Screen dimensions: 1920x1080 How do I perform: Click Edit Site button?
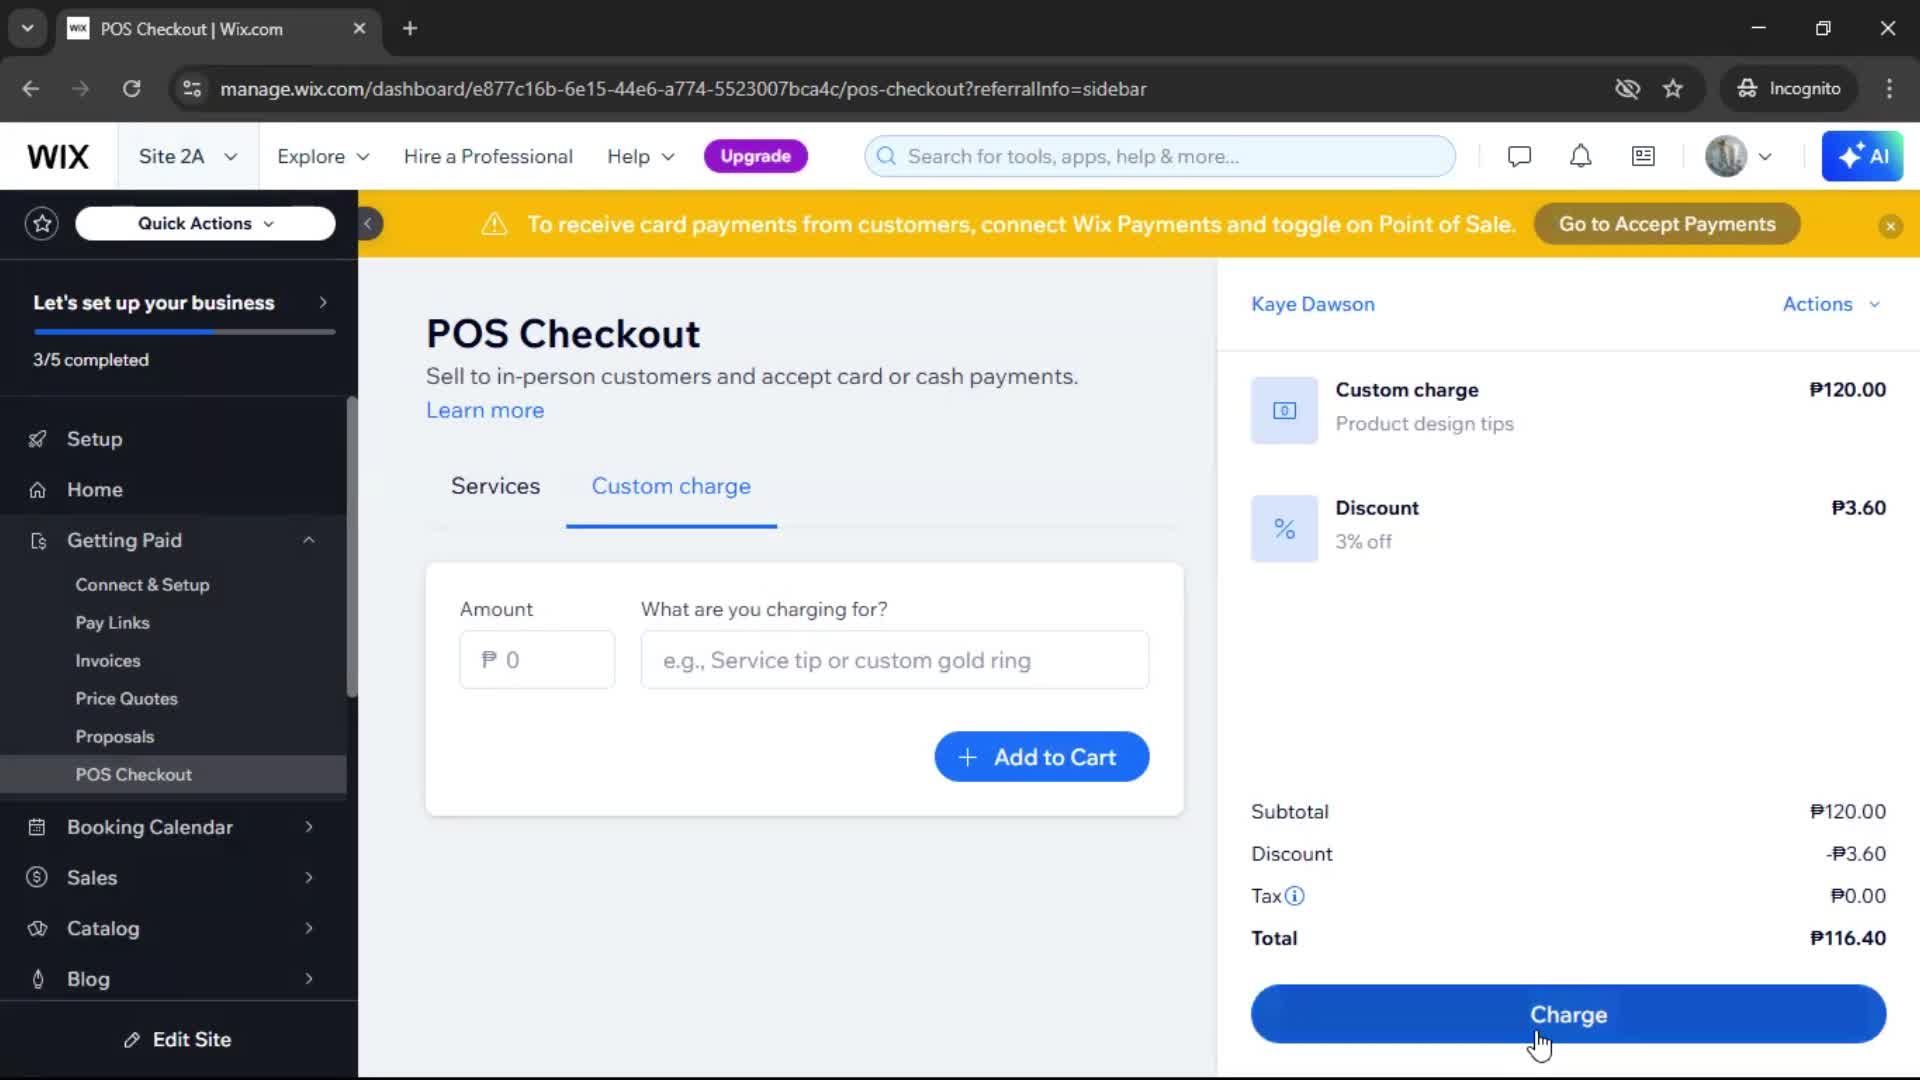pos(178,1040)
